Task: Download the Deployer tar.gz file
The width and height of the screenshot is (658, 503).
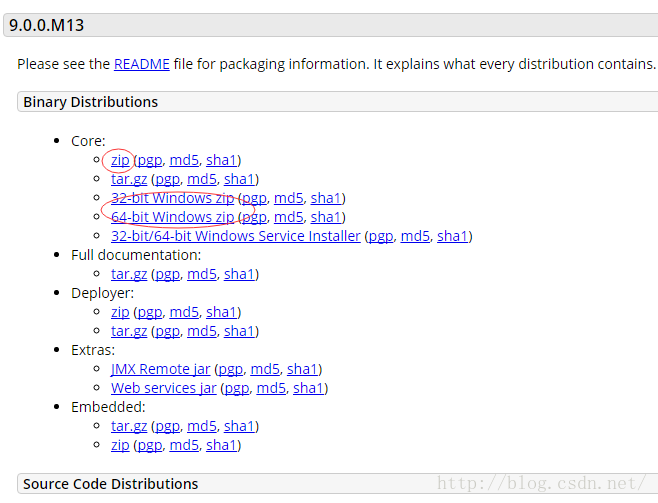Action: click(x=129, y=331)
